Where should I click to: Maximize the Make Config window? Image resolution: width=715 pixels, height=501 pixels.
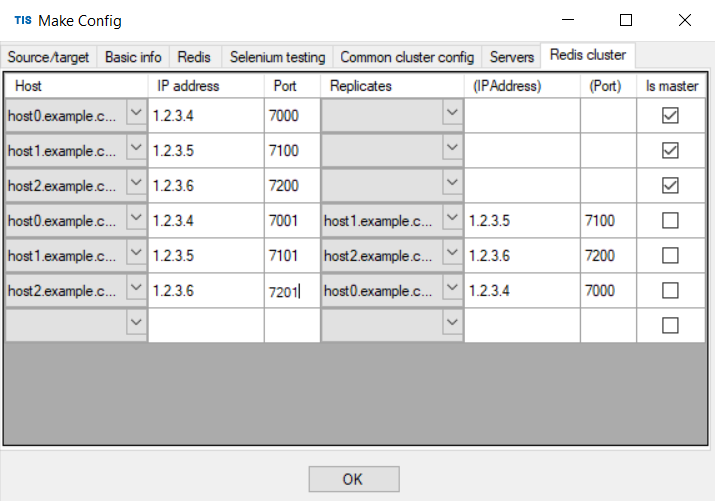626,20
